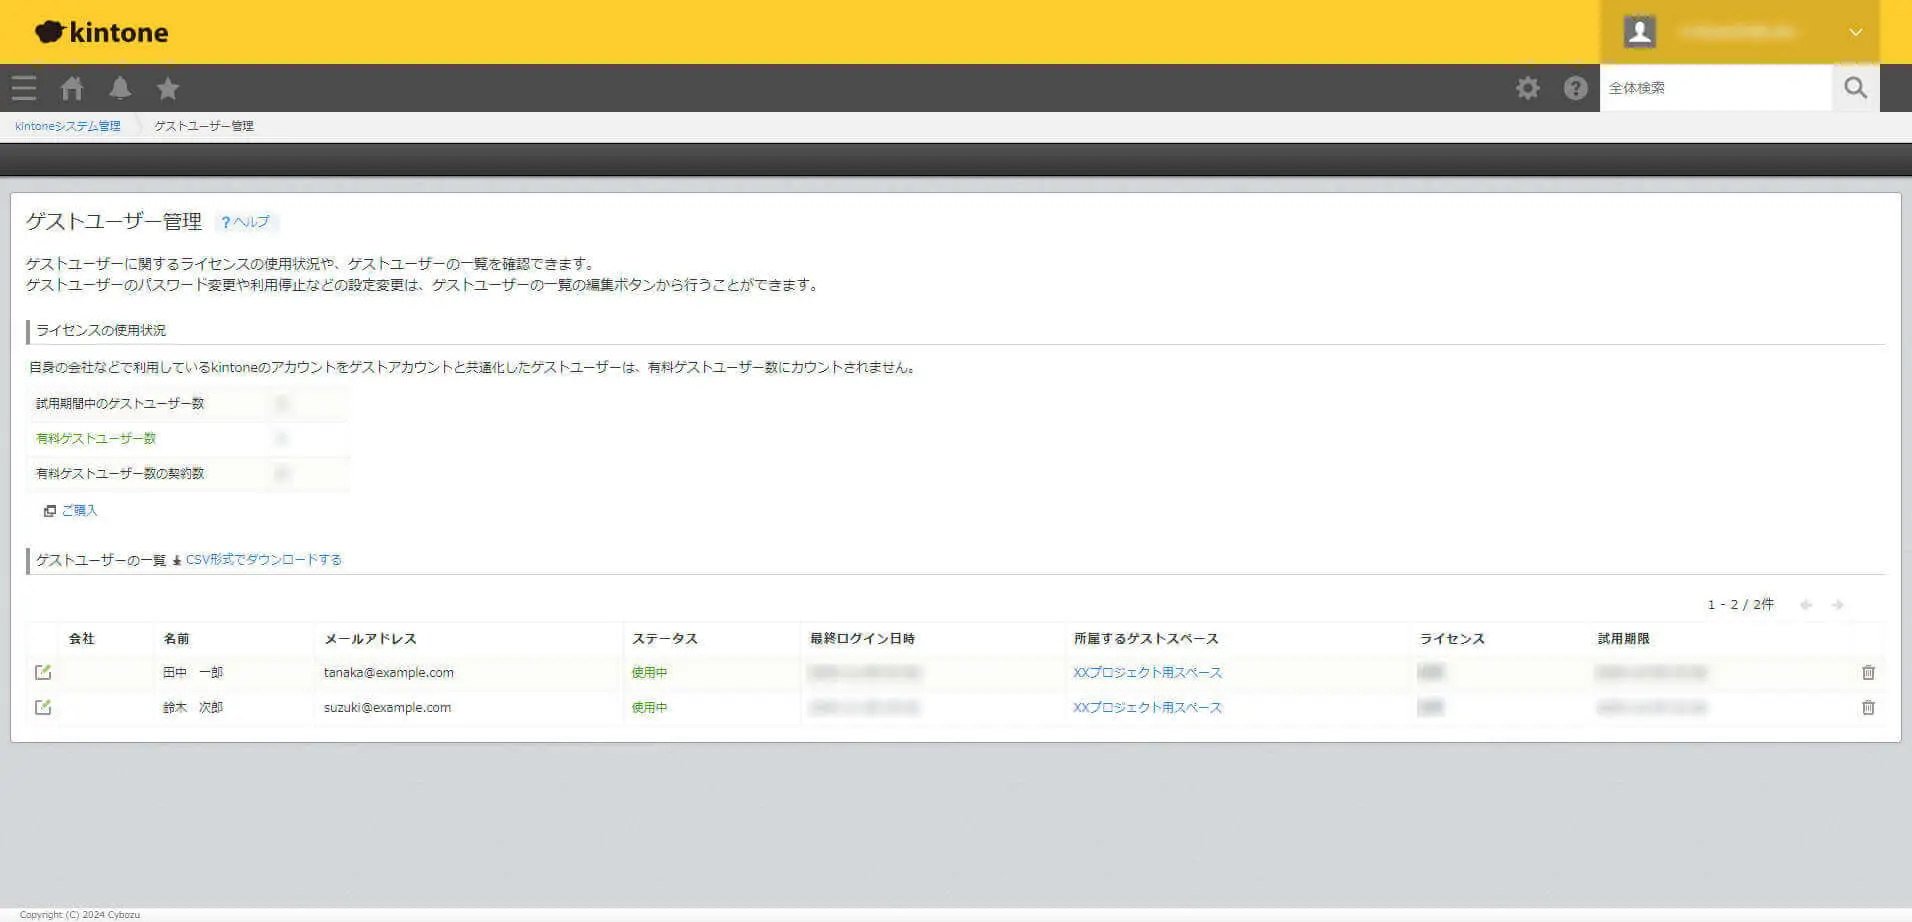Edit guest user 田中 一郎
This screenshot has width=1912, height=922.
(x=43, y=672)
